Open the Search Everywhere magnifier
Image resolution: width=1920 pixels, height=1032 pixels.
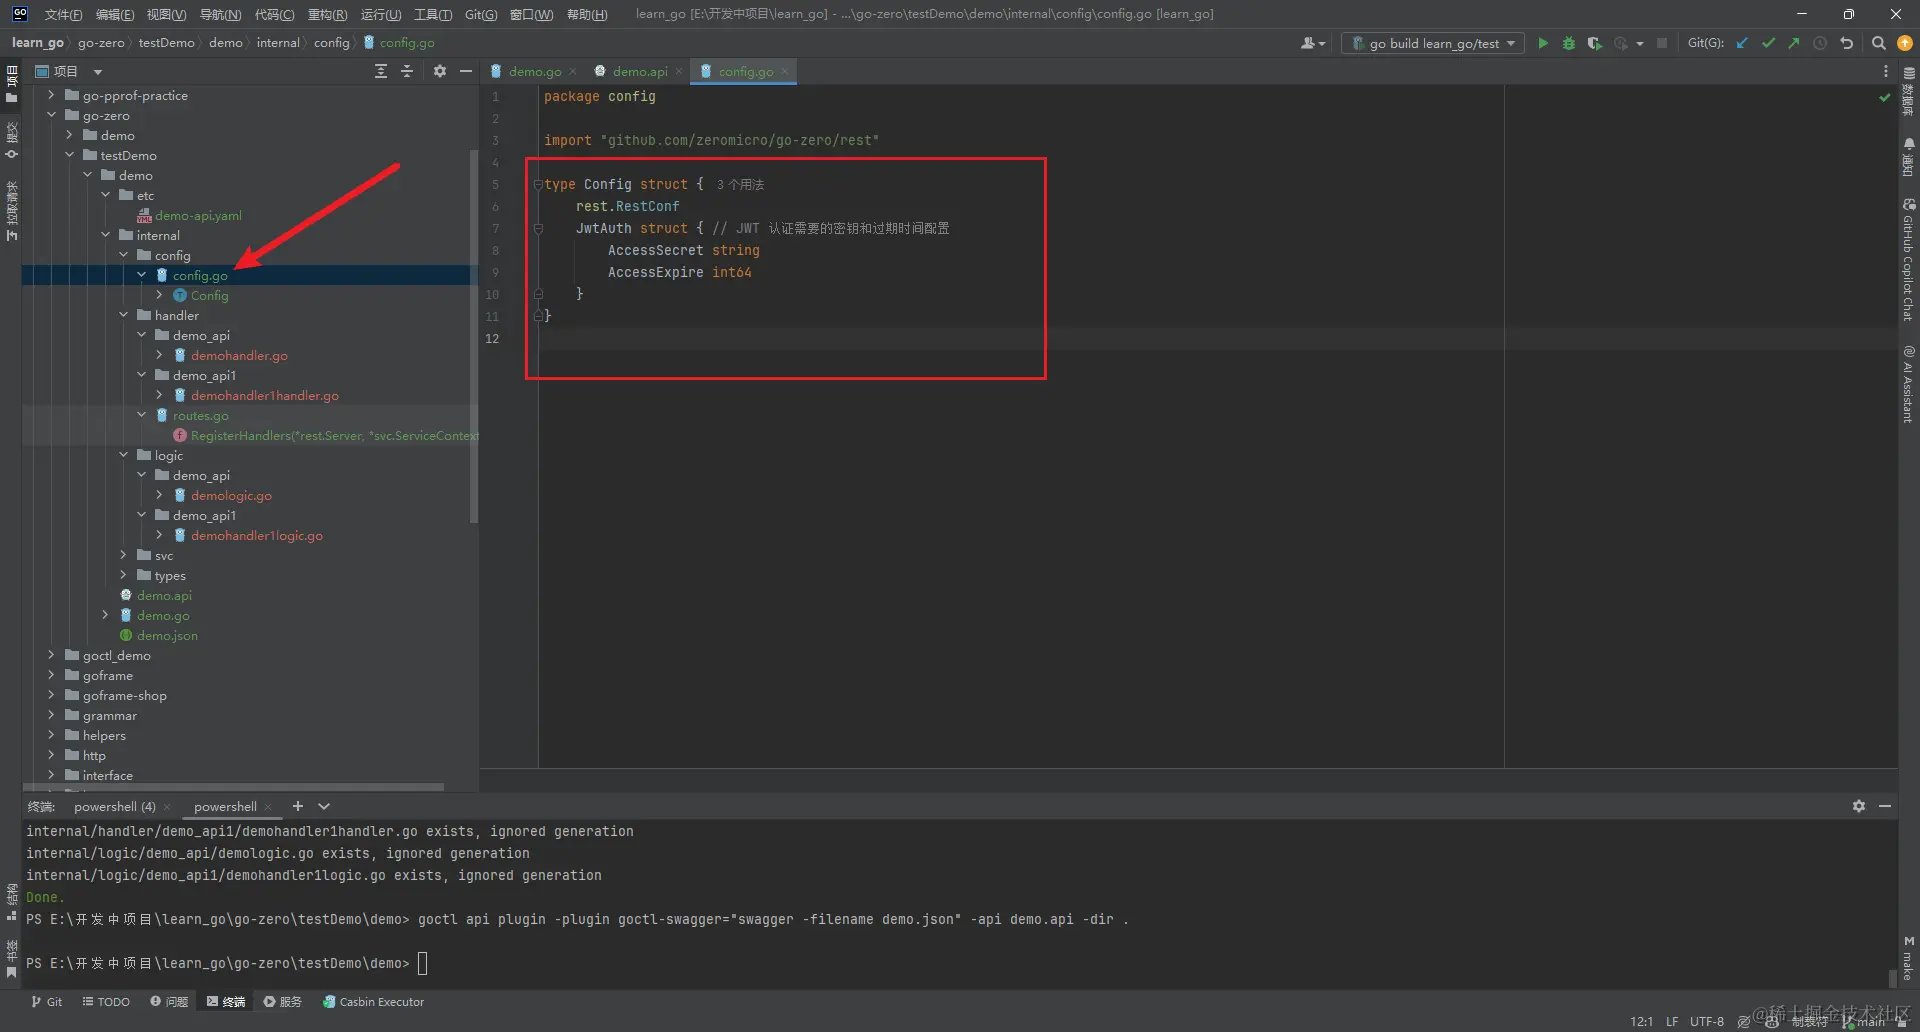coord(1879,43)
